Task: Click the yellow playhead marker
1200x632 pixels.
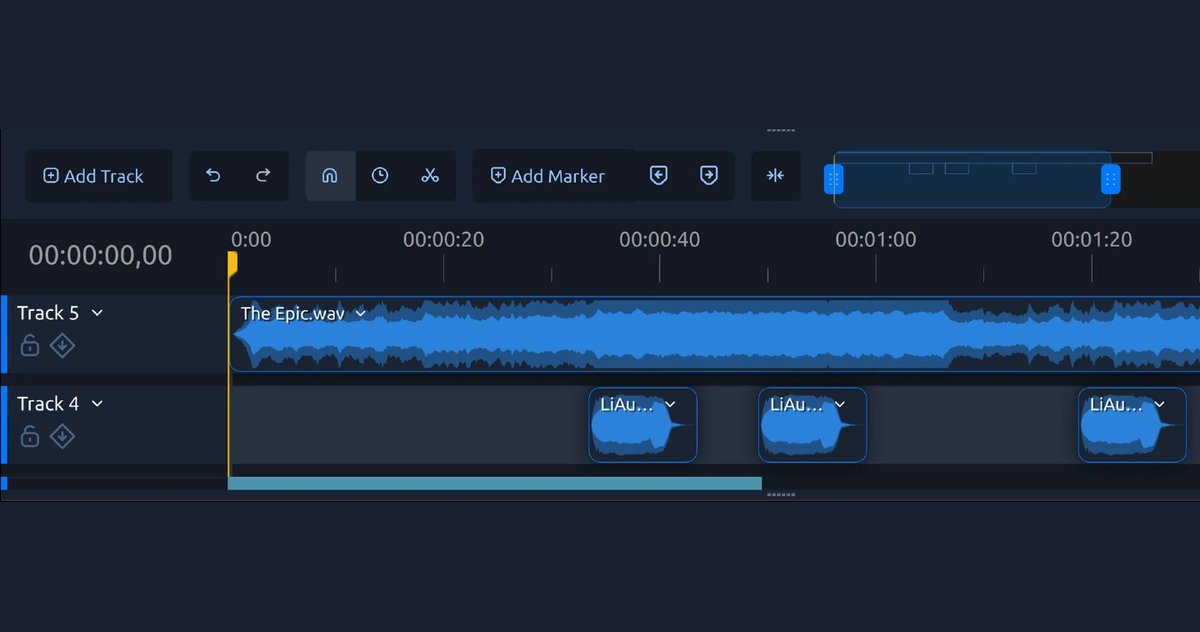Action: pos(232,264)
